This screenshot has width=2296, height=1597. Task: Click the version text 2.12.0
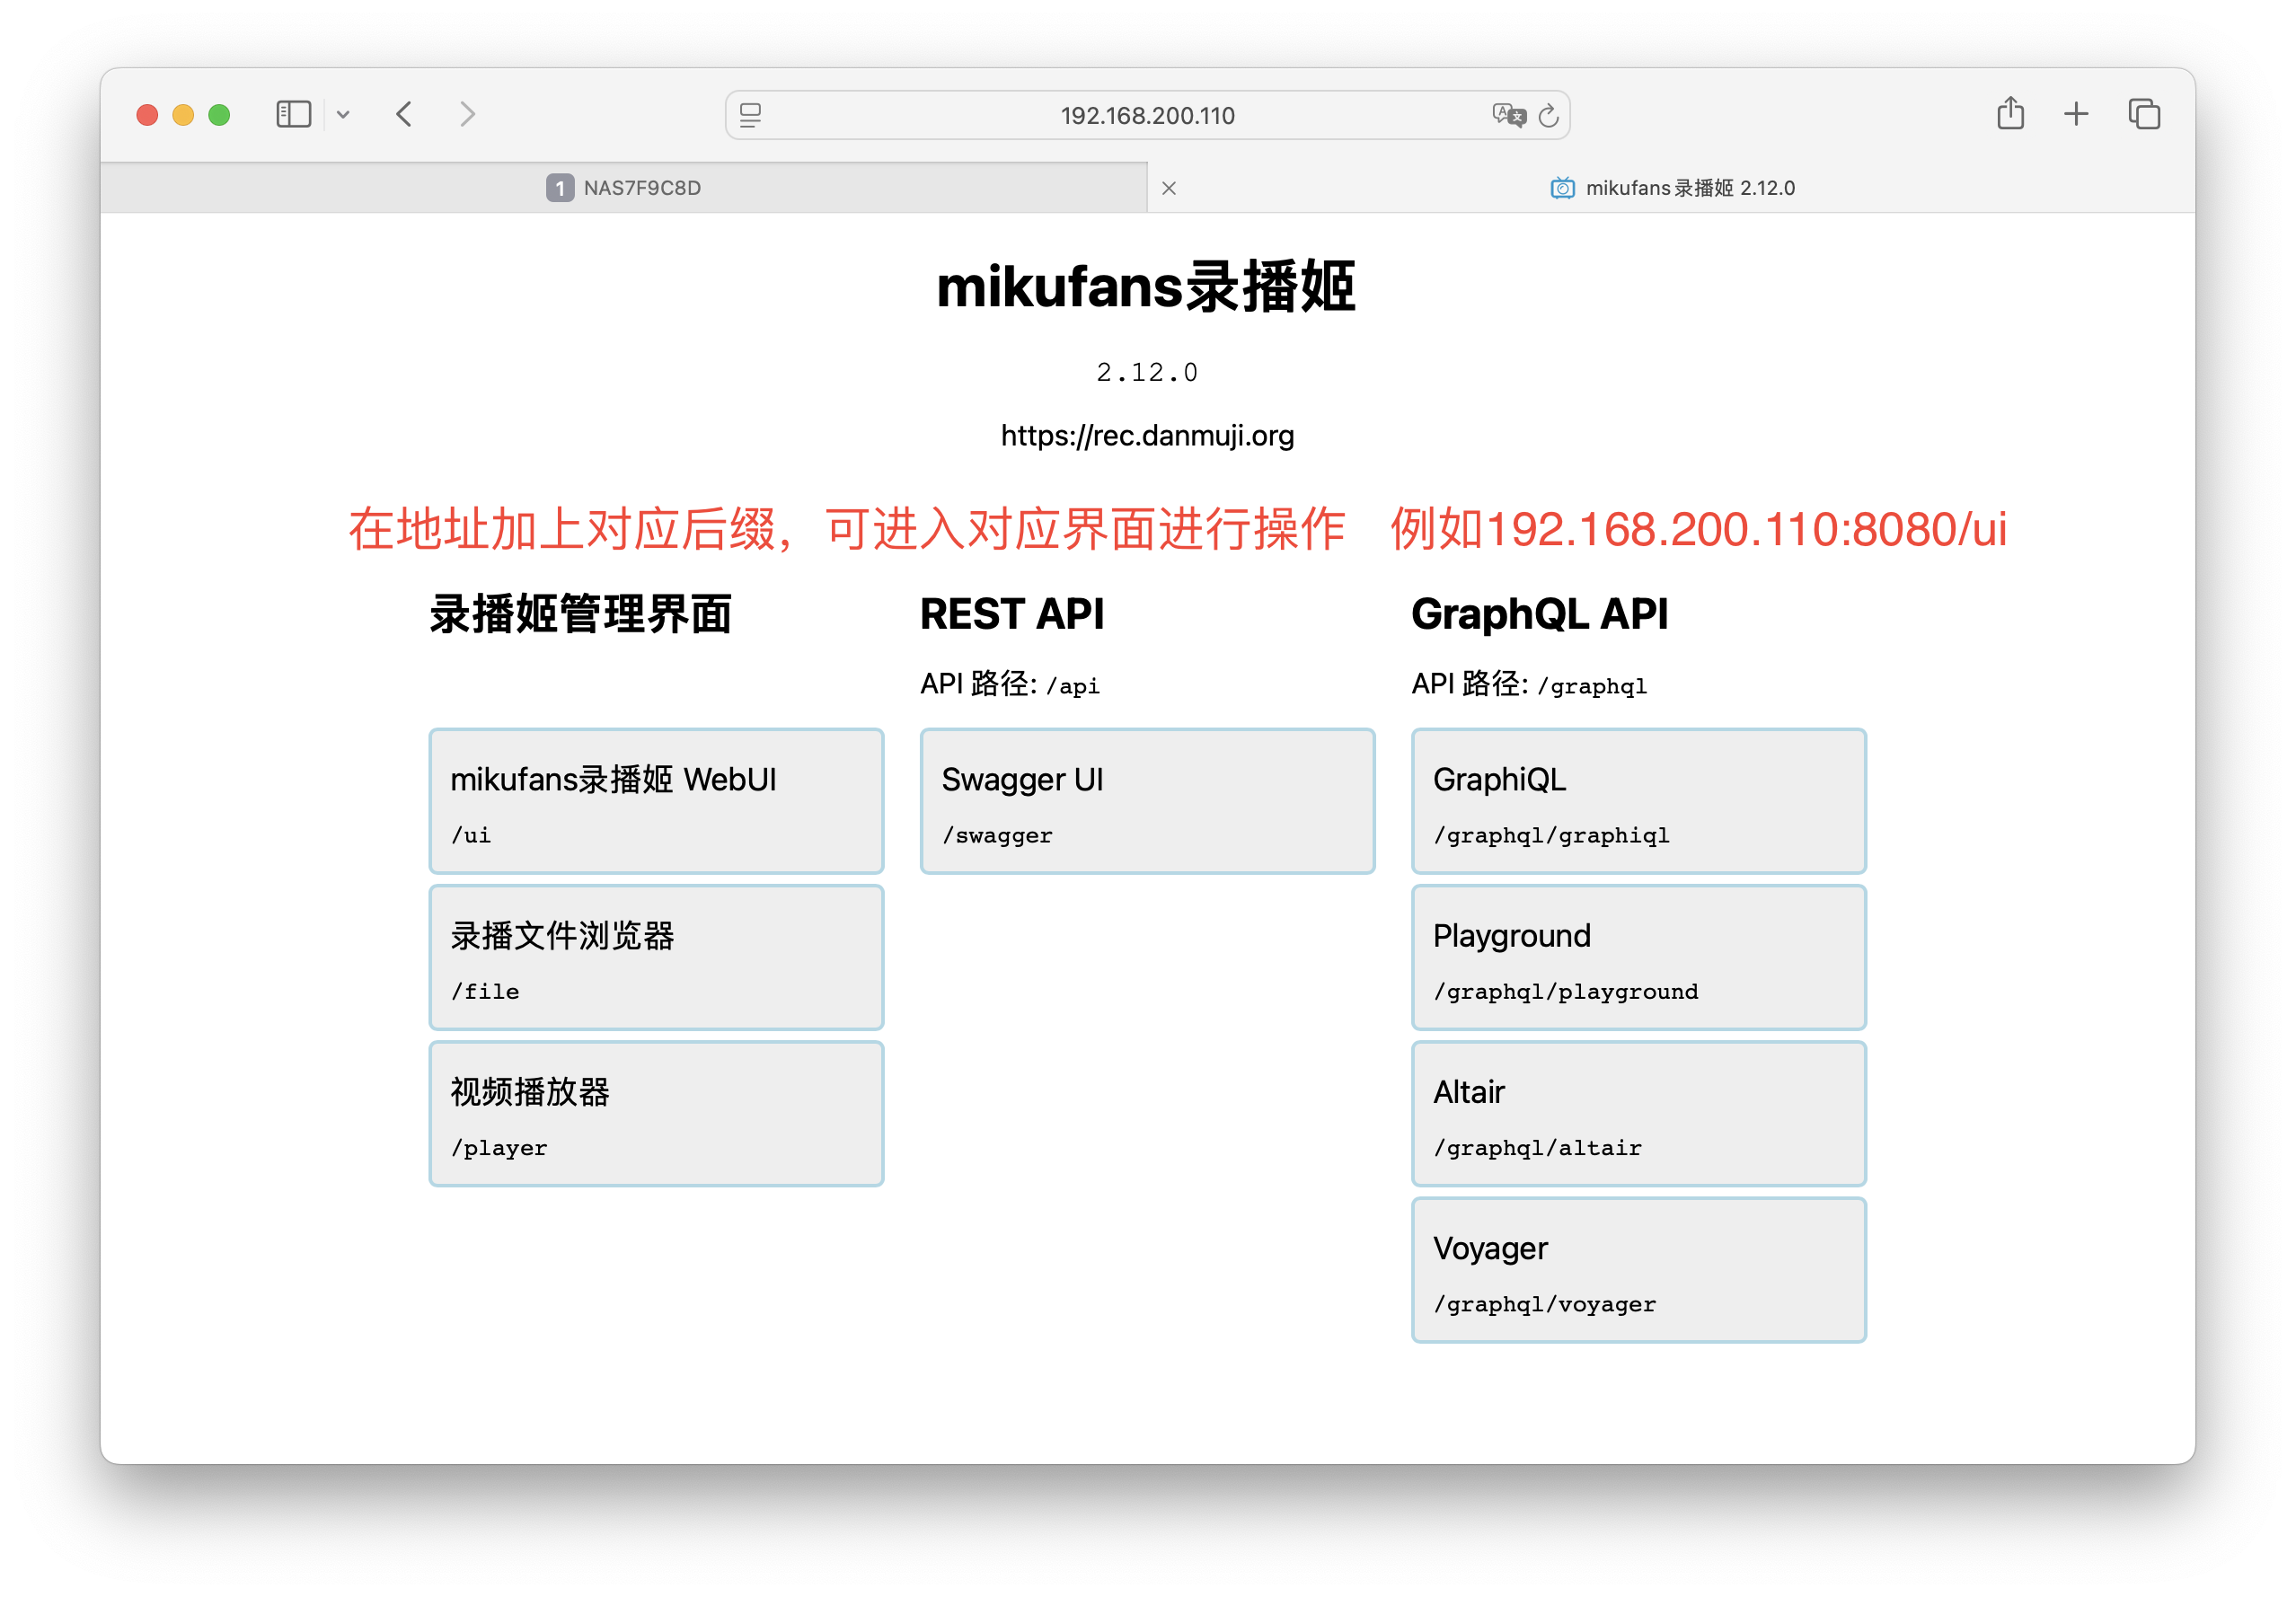pos(1147,372)
